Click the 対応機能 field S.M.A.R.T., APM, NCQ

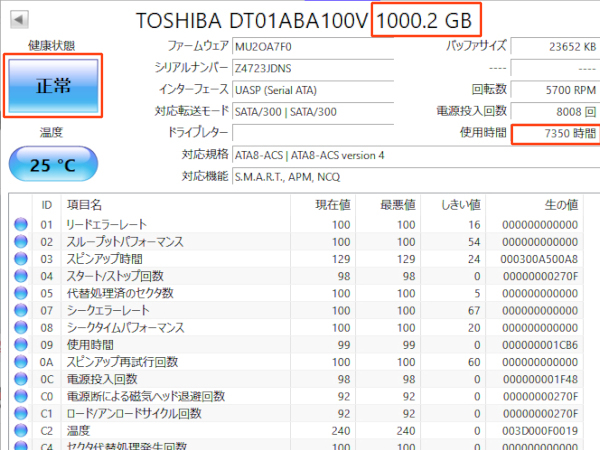point(416,177)
